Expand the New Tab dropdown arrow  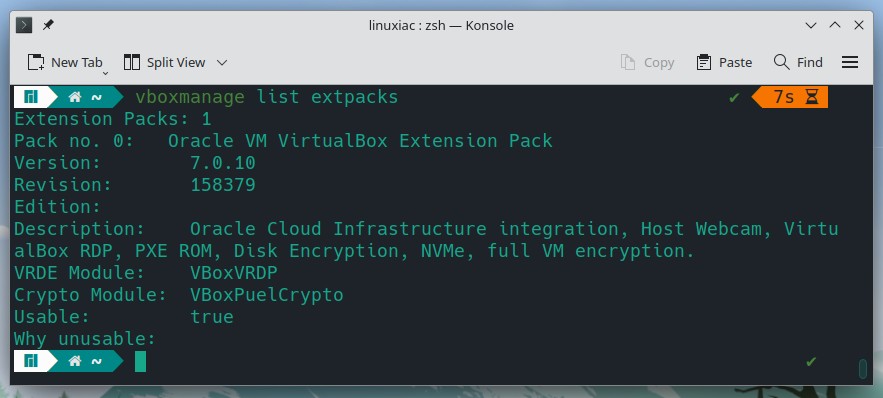coord(105,73)
